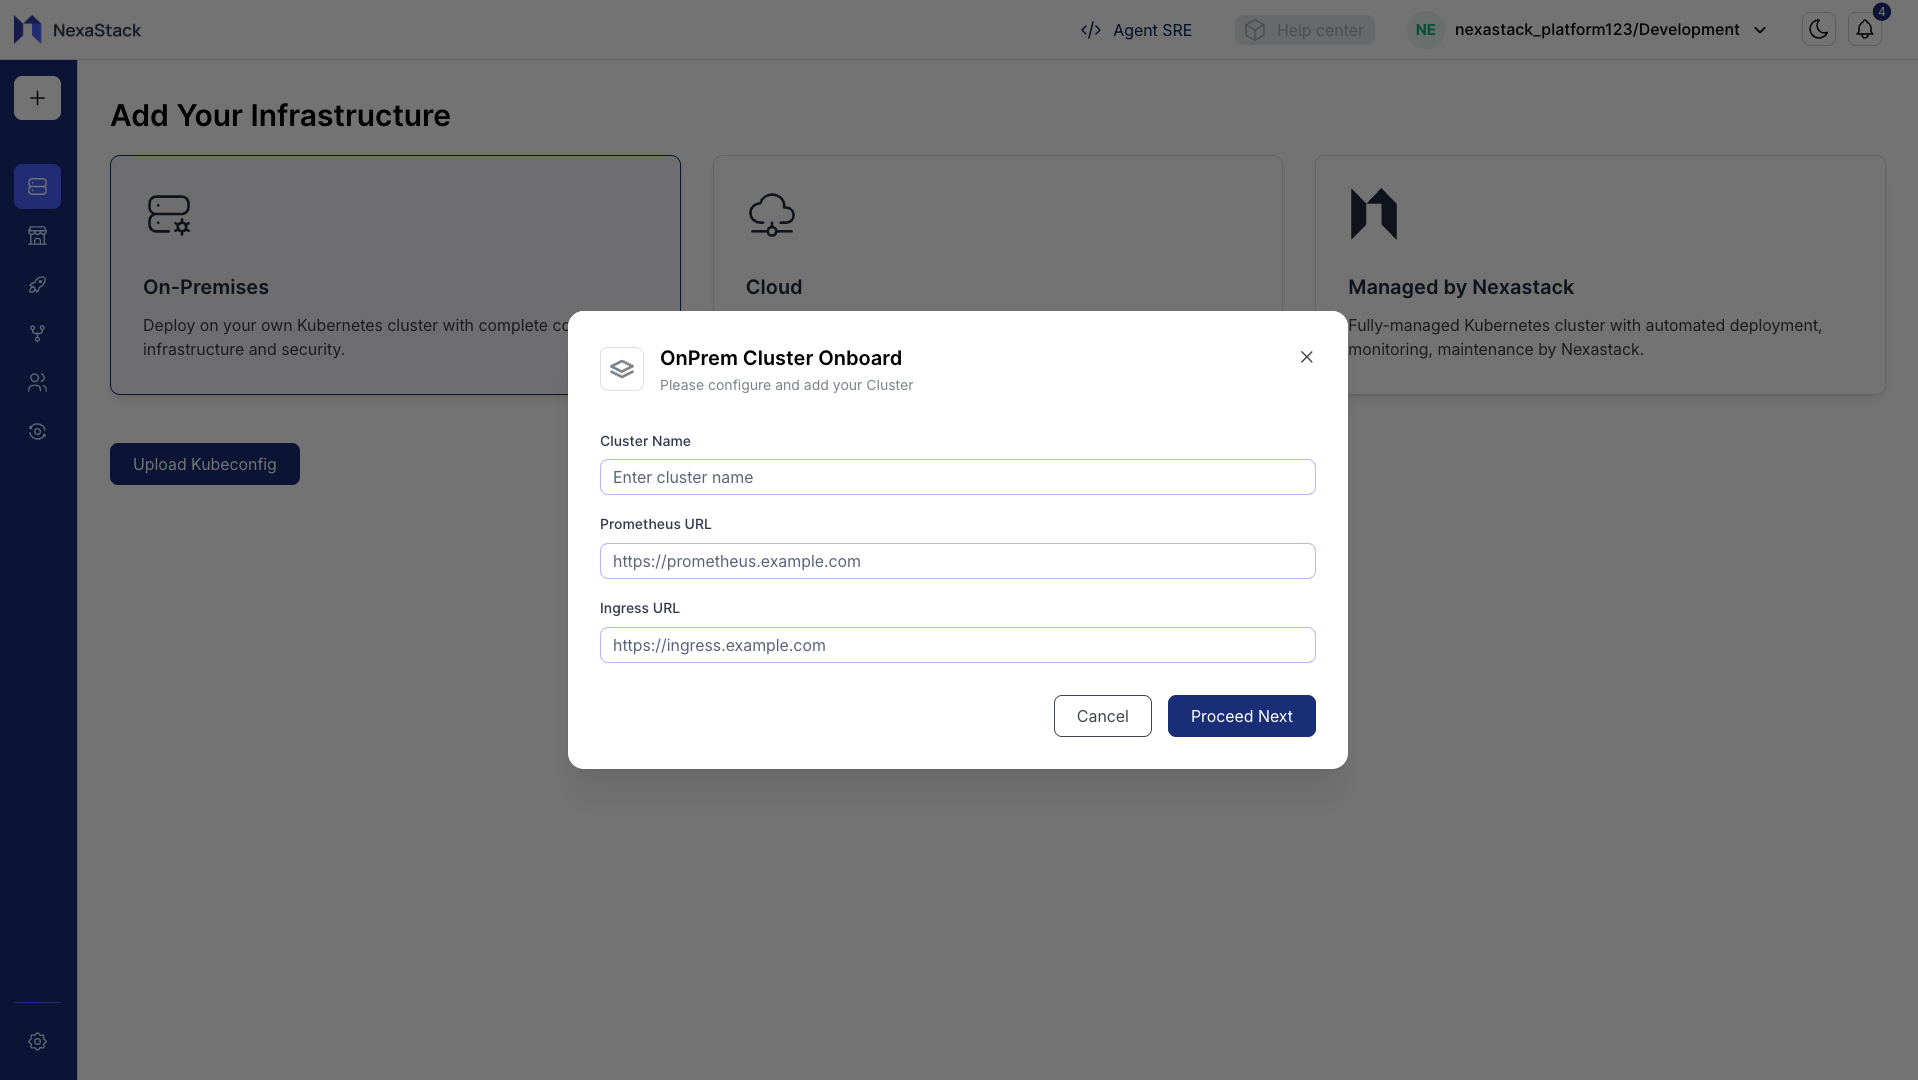The width and height of the screenshot is (1918, 1080).
Task: Click the Upload Kubeconfig button
Action: [x=204, y=463]
